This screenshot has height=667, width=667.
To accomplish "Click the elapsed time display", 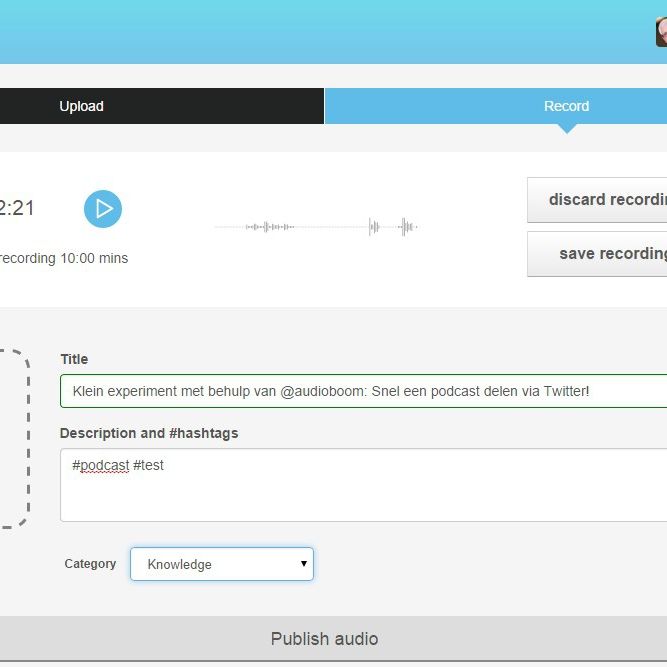I will tap(17, 208).
